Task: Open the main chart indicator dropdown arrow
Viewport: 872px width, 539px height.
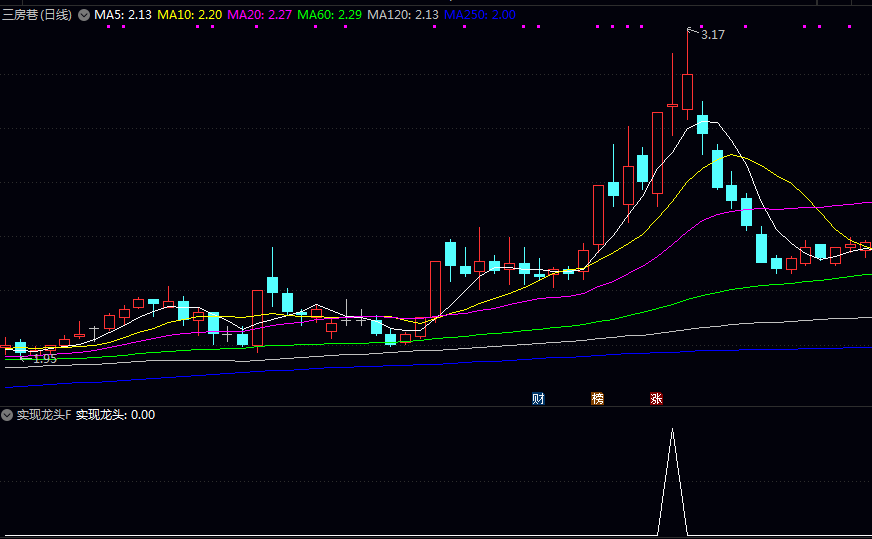Action: pyautogui.click(x=83, y=15)
